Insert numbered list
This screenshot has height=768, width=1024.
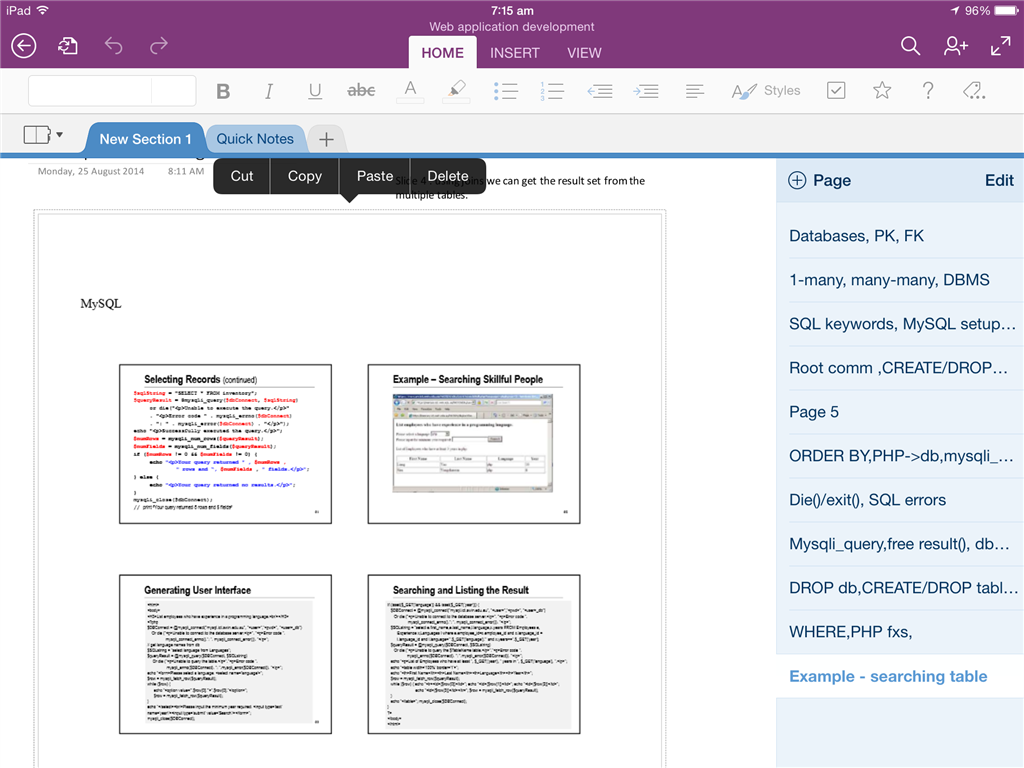[x=552, y=91]
